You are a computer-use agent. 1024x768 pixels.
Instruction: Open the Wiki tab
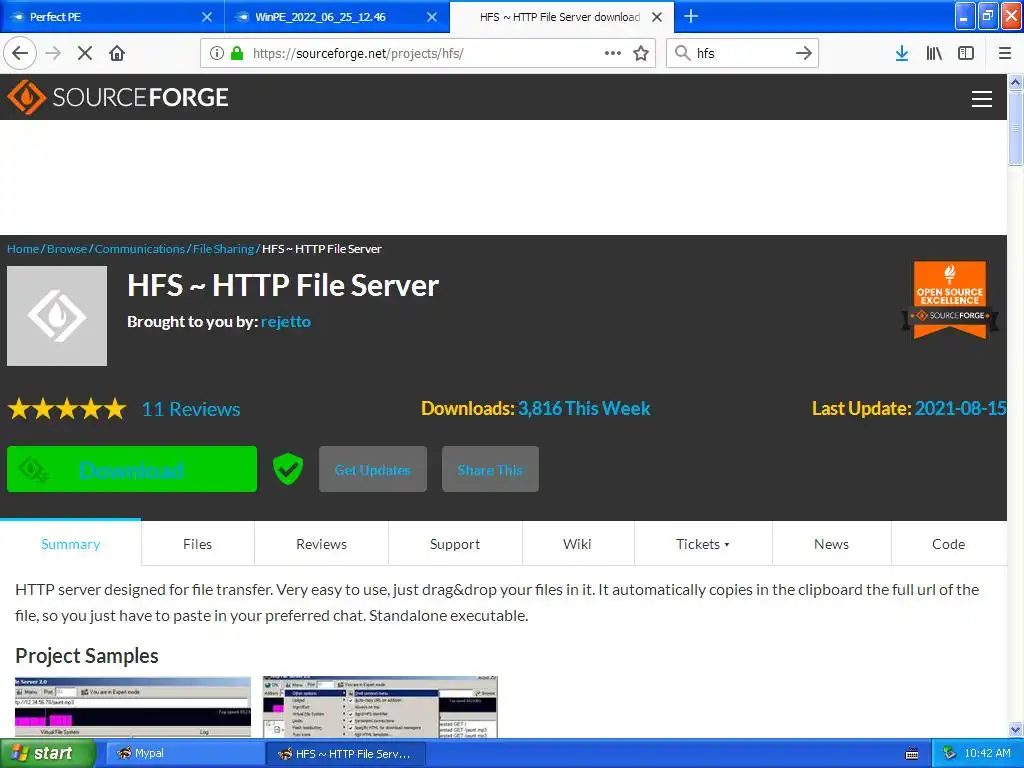click(x=577, y=544)
